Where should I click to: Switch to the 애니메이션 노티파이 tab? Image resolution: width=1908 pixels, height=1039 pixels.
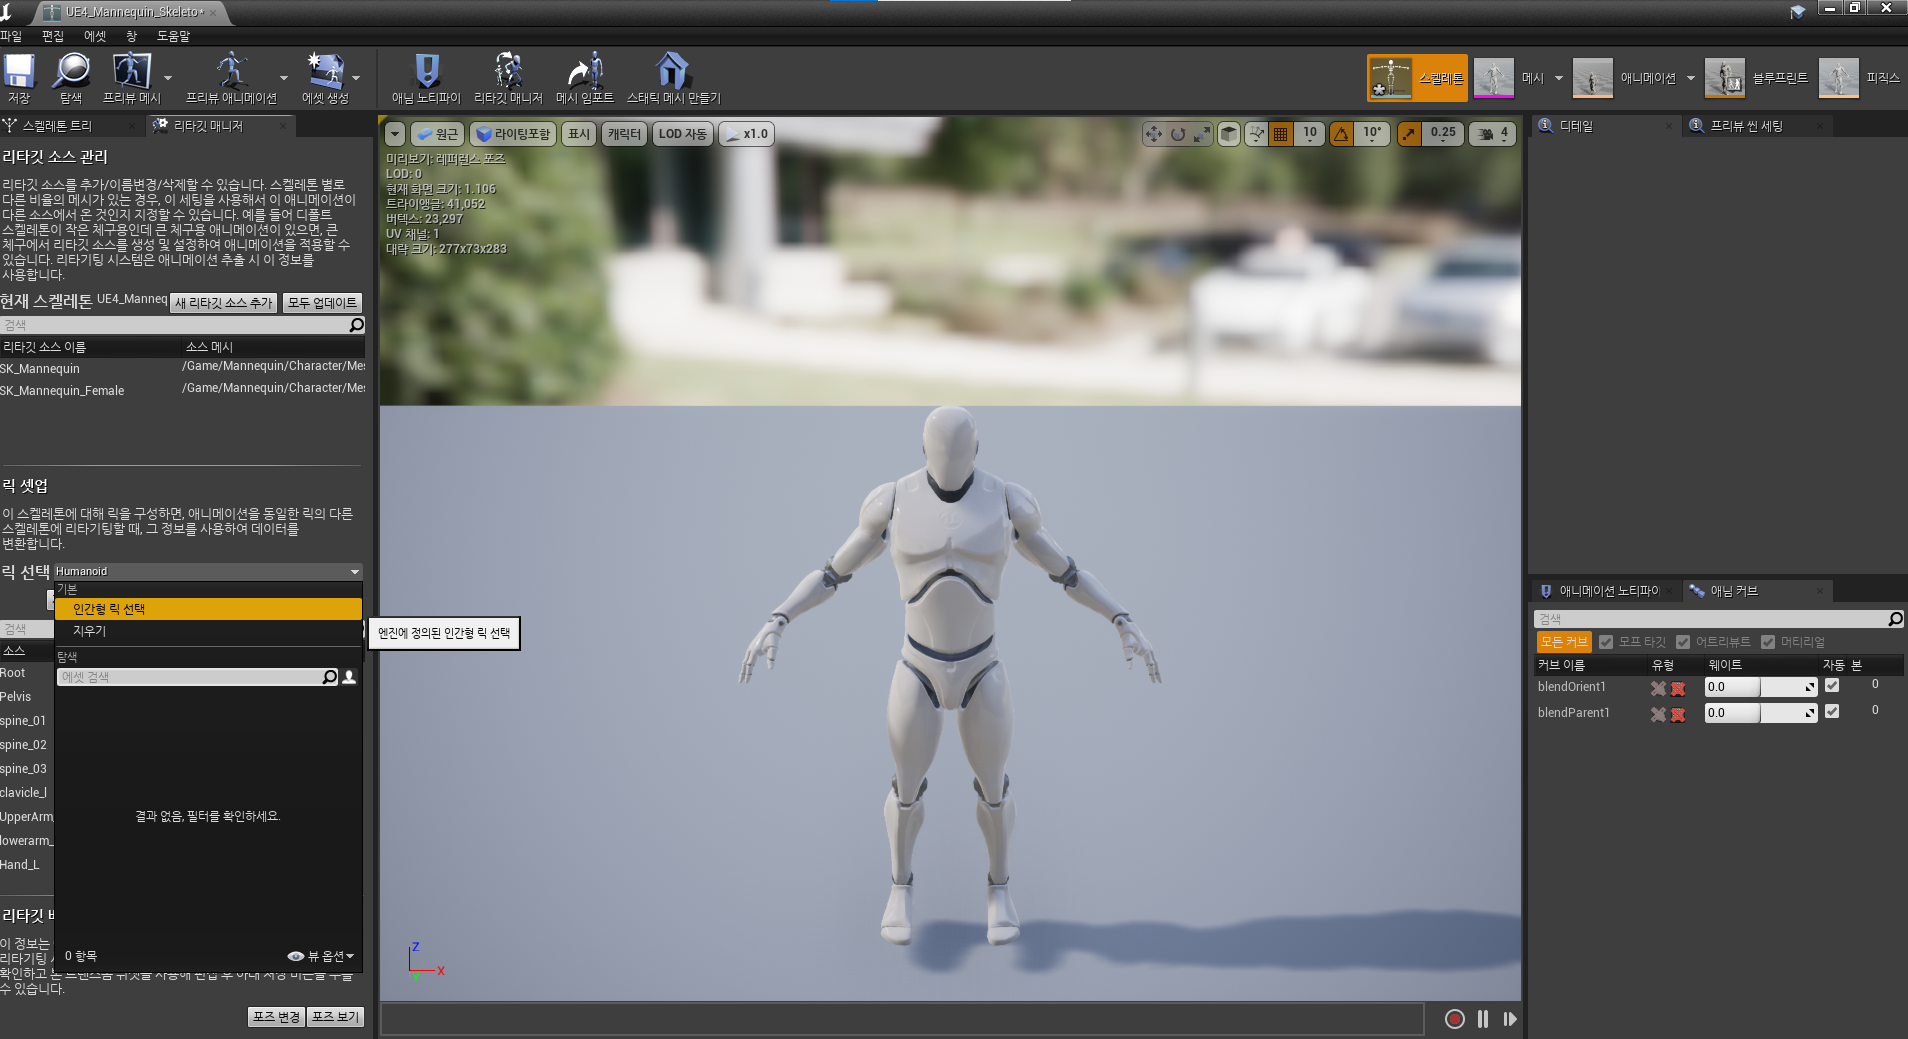[x=1608, y=591]
